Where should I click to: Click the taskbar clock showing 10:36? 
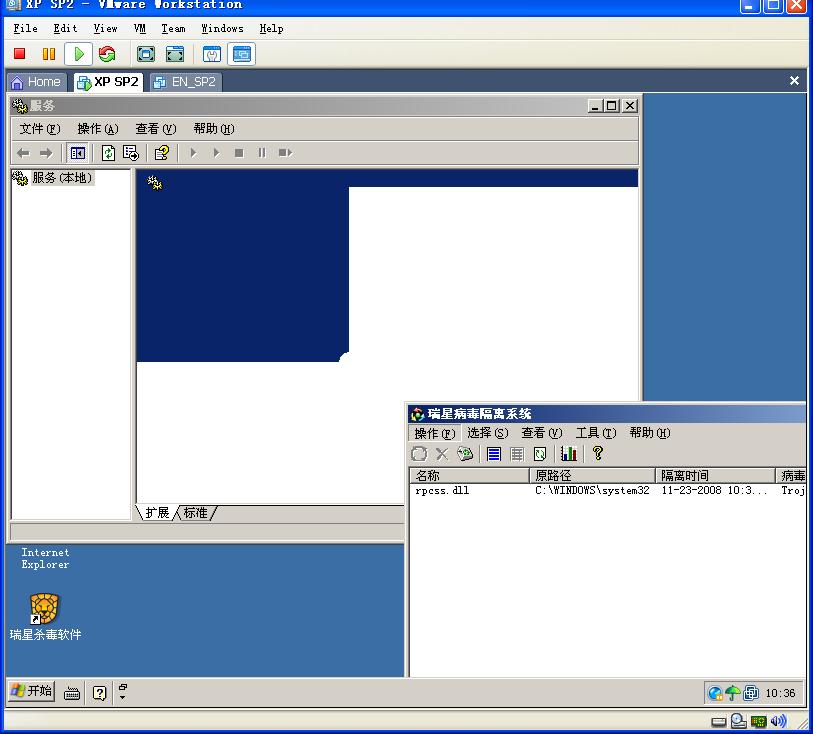point(780,694)
